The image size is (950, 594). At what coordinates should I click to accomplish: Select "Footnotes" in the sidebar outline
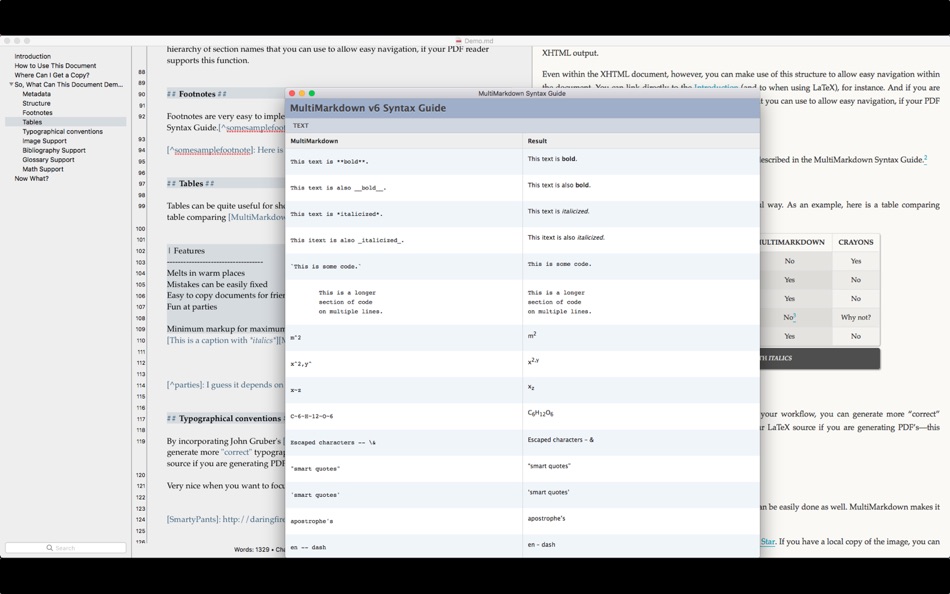40,112
